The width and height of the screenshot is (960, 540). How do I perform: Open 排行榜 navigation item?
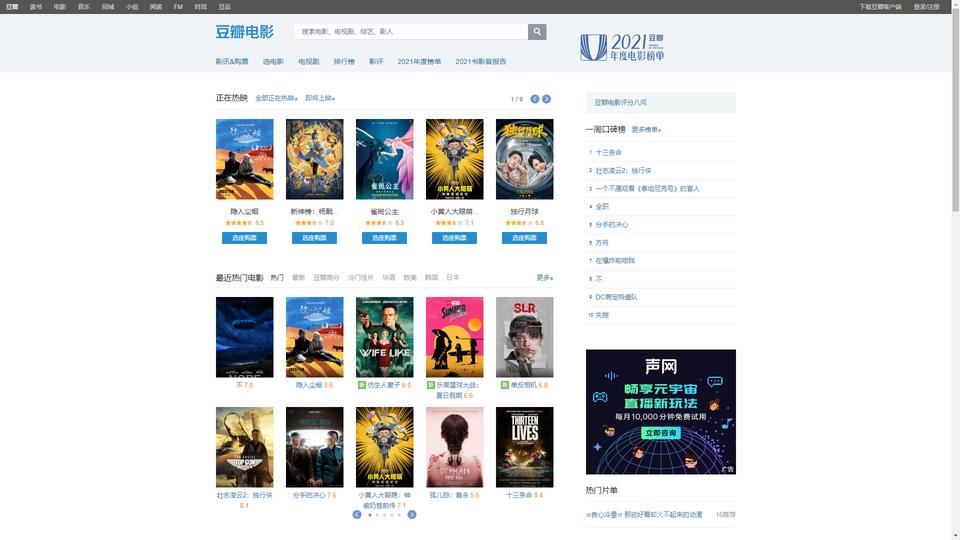(344, 62)
